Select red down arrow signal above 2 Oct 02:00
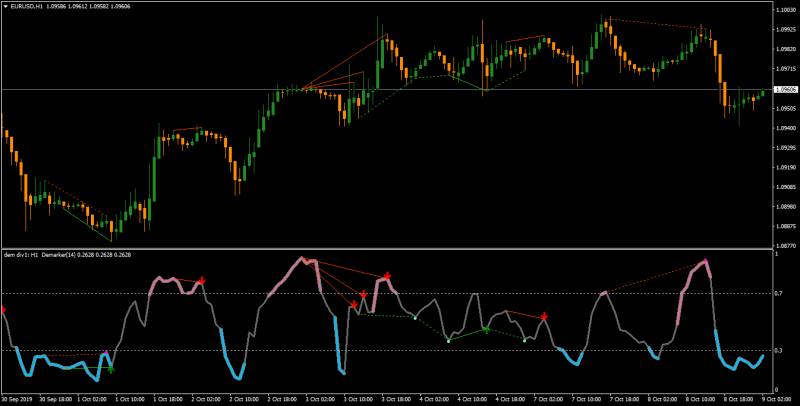800x406 pixels. click(x=202, y=281)
